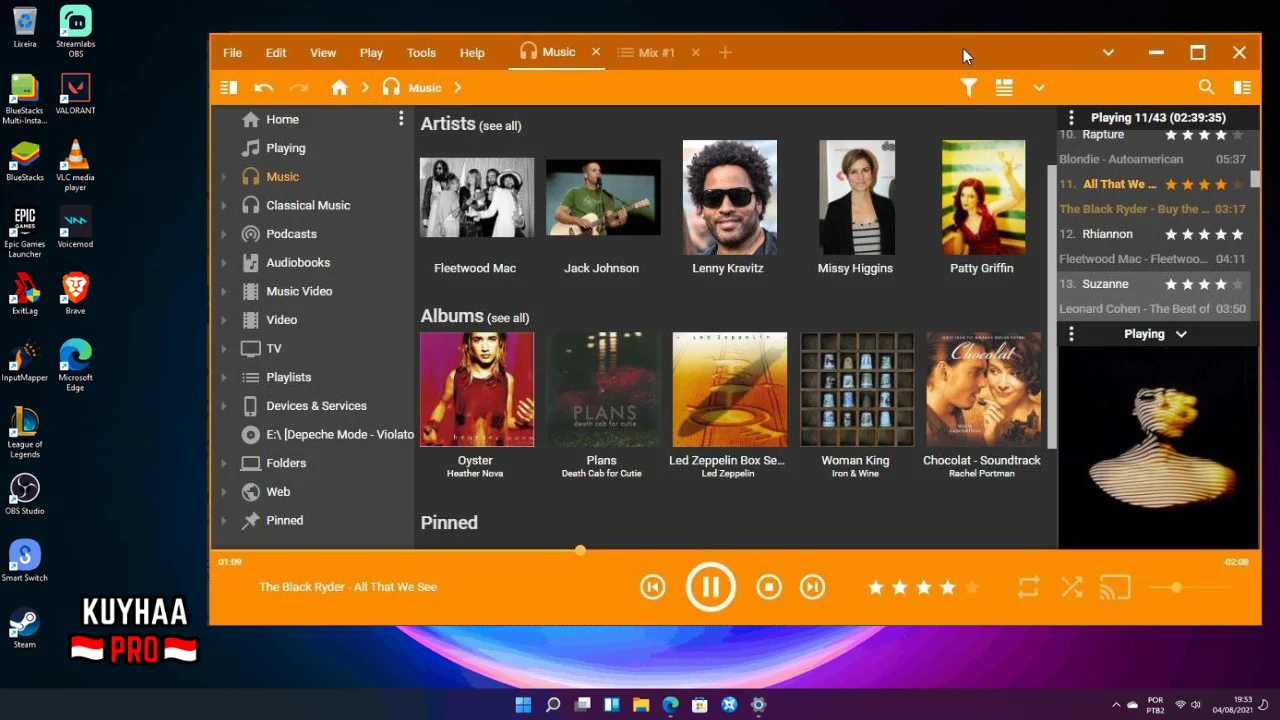Click the Music breadcrumb label
This screenshot has width=1280, height=720.
(x=425, y=88)
